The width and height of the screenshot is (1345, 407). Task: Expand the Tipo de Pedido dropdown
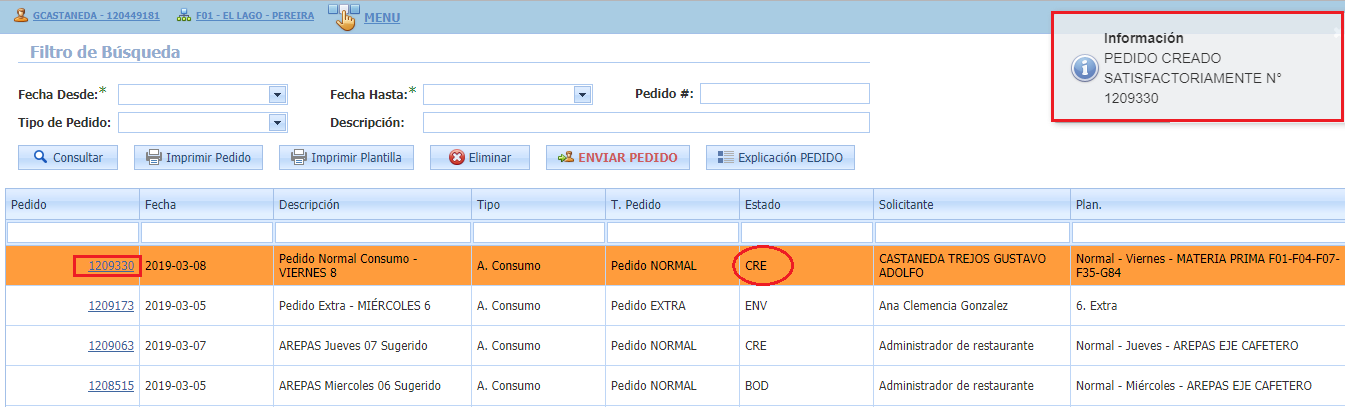click(278, 123)
